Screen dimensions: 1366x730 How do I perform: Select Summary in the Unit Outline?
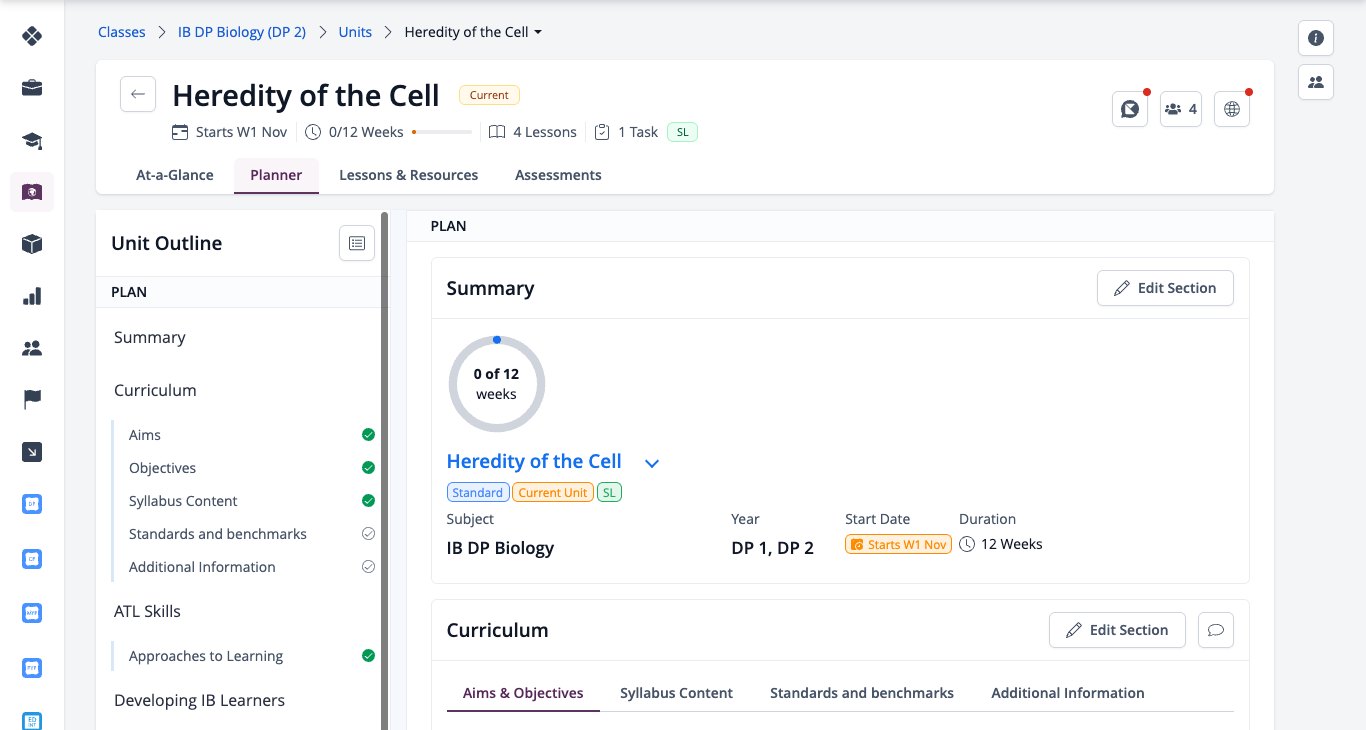(x=150, y=337)
